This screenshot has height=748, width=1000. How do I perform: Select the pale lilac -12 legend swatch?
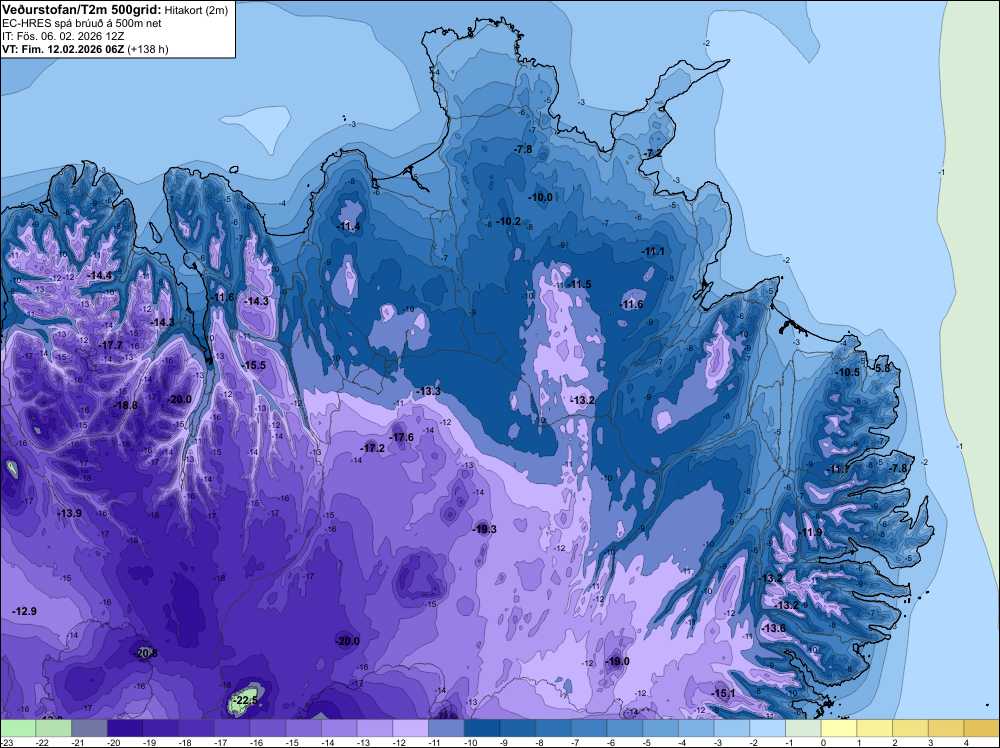tap(411, 728)
